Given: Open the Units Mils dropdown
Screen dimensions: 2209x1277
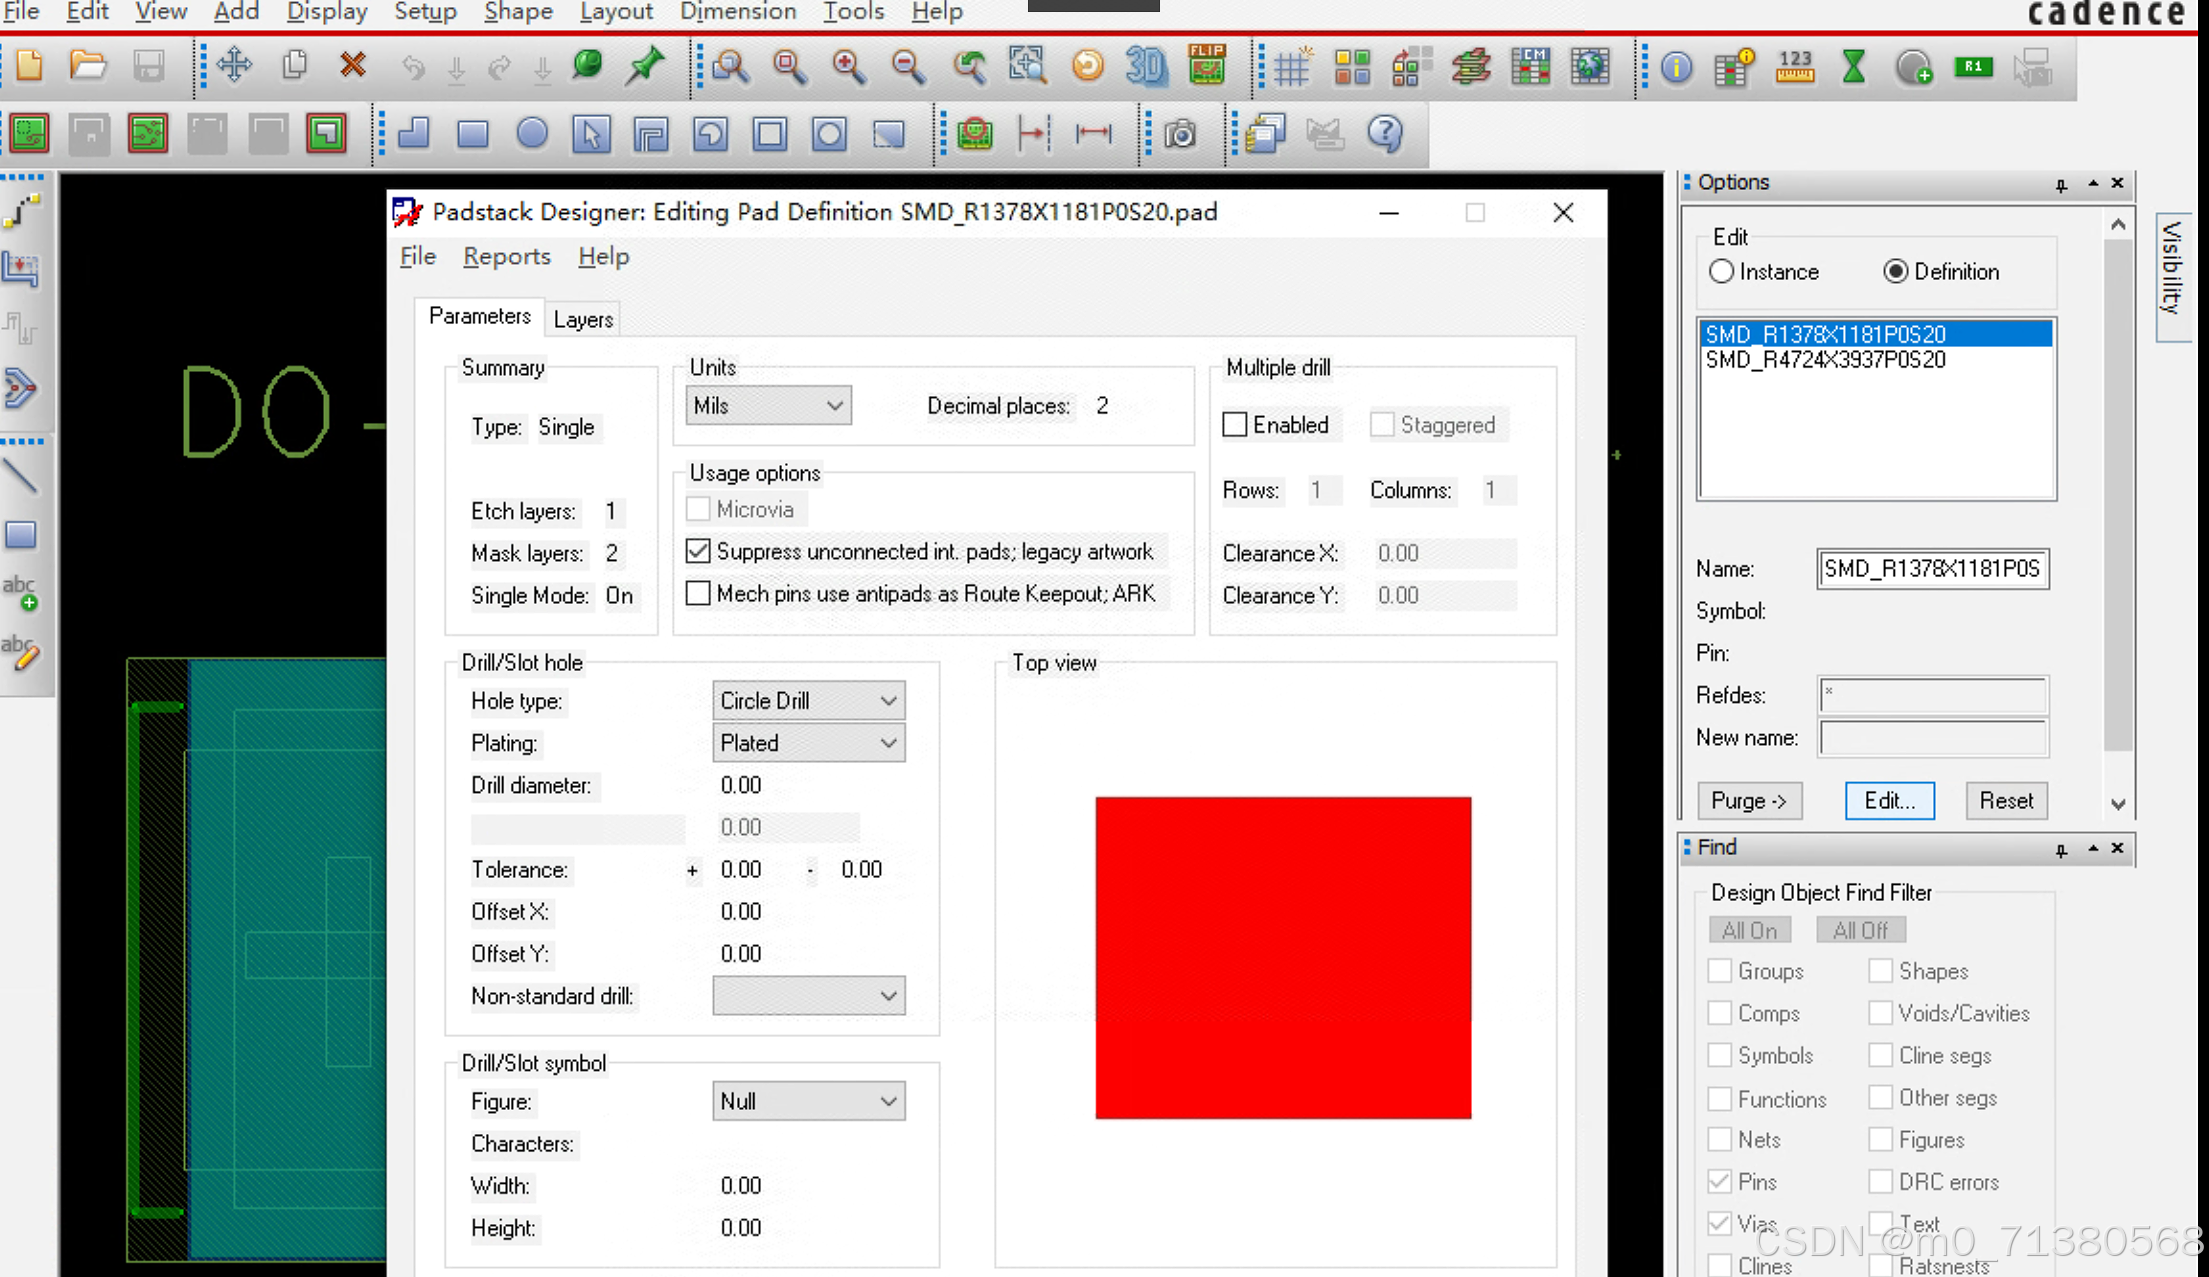Looking at the screenshot, I should coord(768,406).
